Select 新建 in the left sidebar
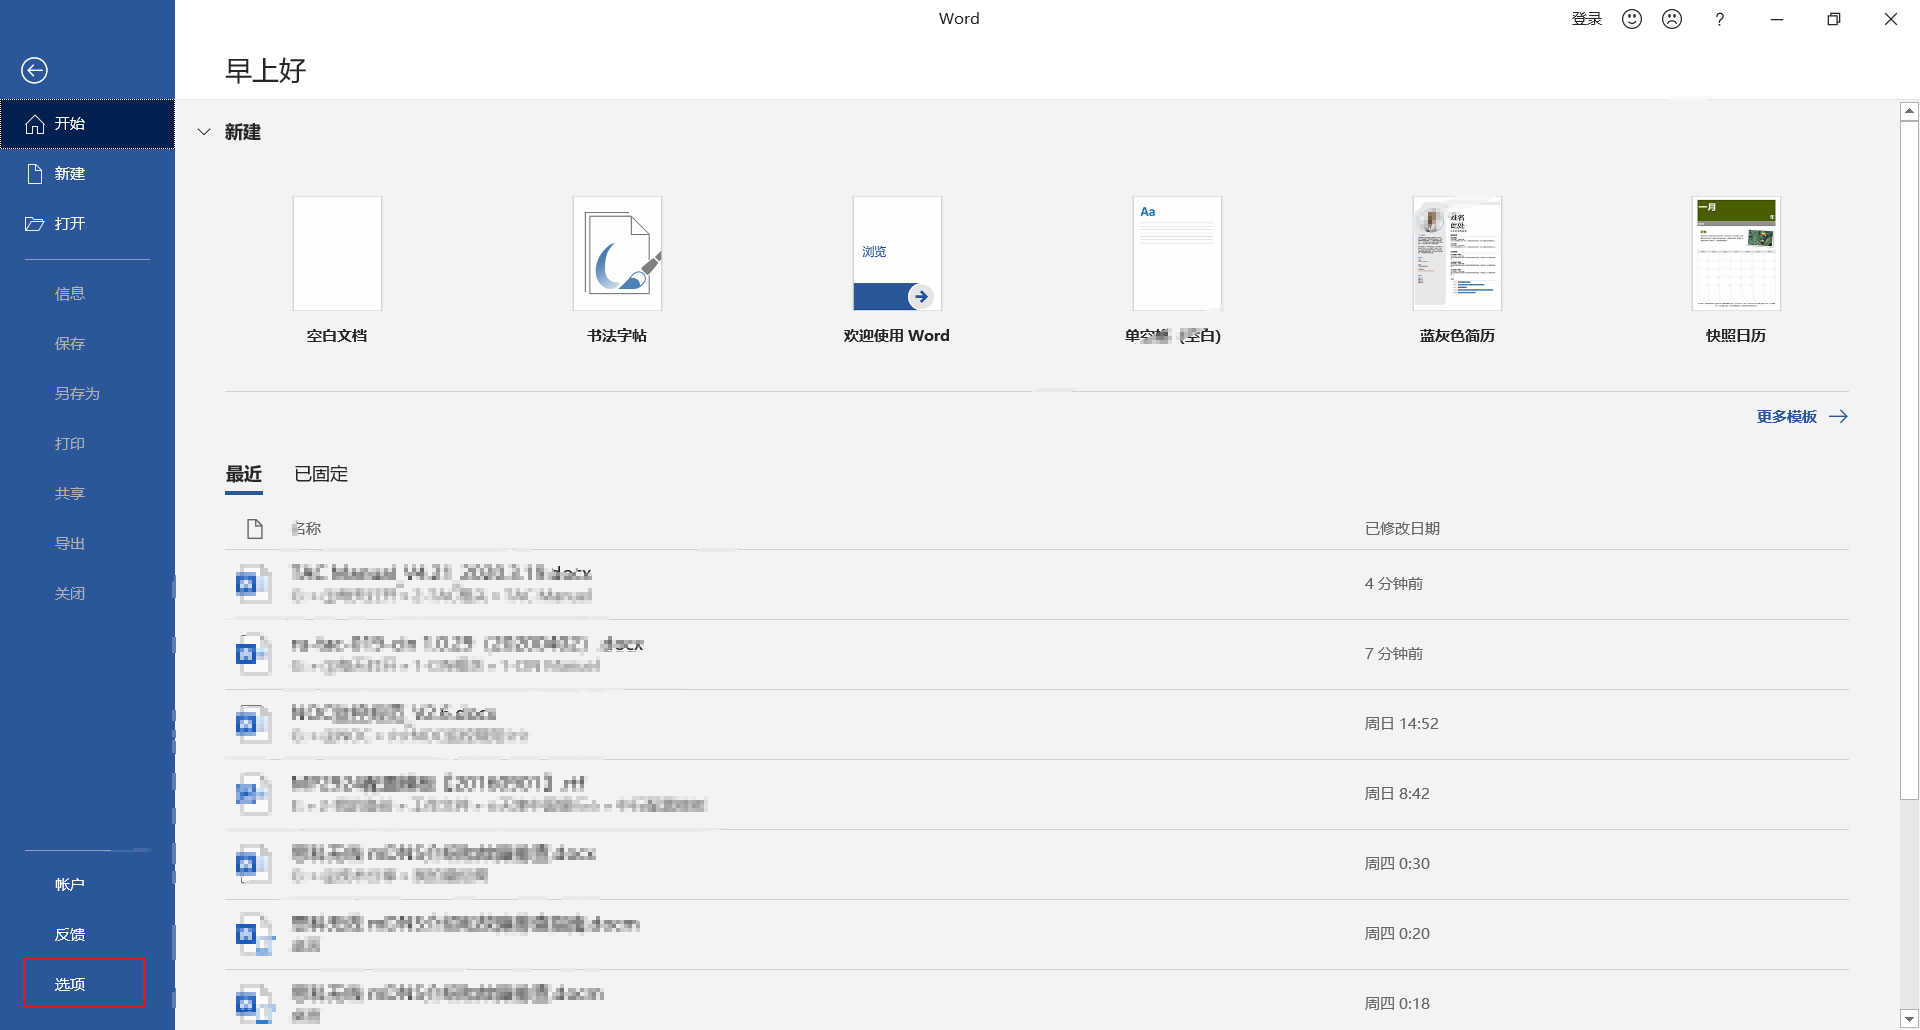 click(87, 174)
